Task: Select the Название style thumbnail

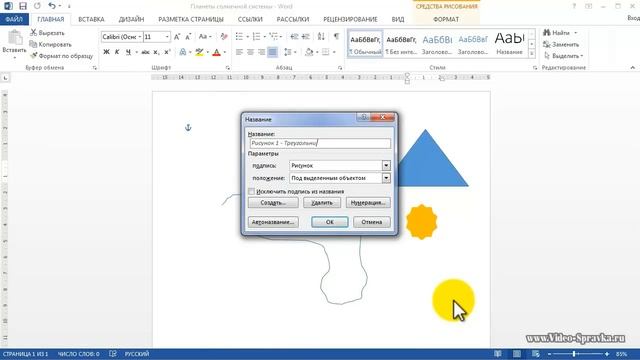Action: tap(509, 44)
